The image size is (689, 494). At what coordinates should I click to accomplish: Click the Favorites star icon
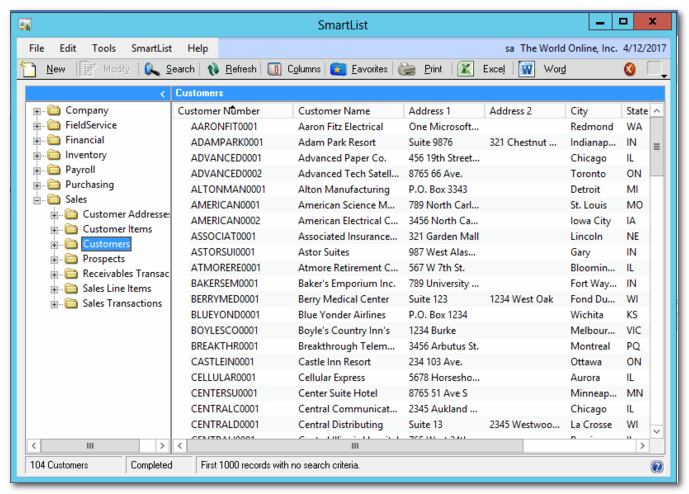coord(338,69)
